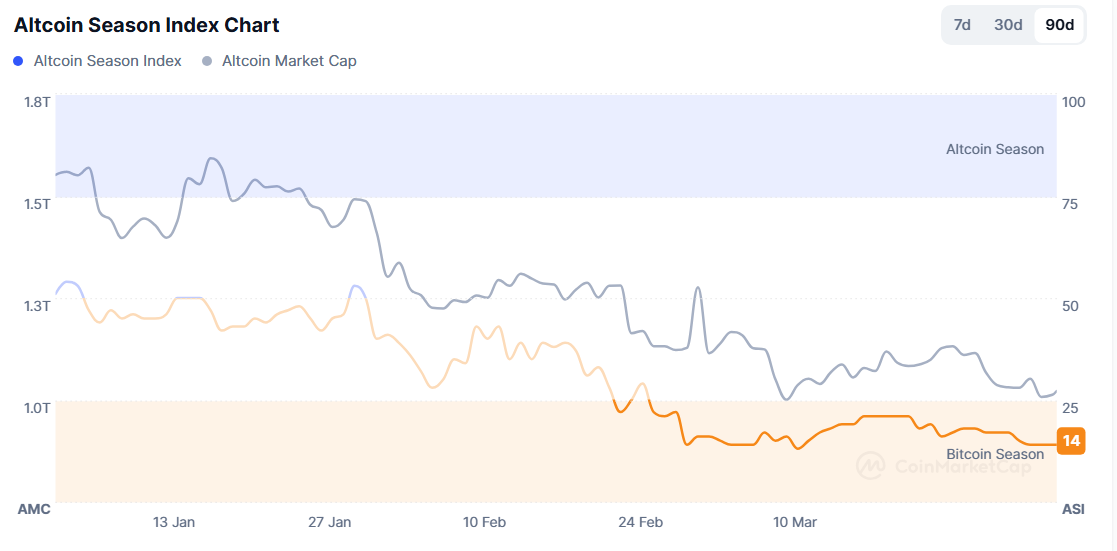
Task: Click the 10 Feb date marker
Action: (484, 522)
